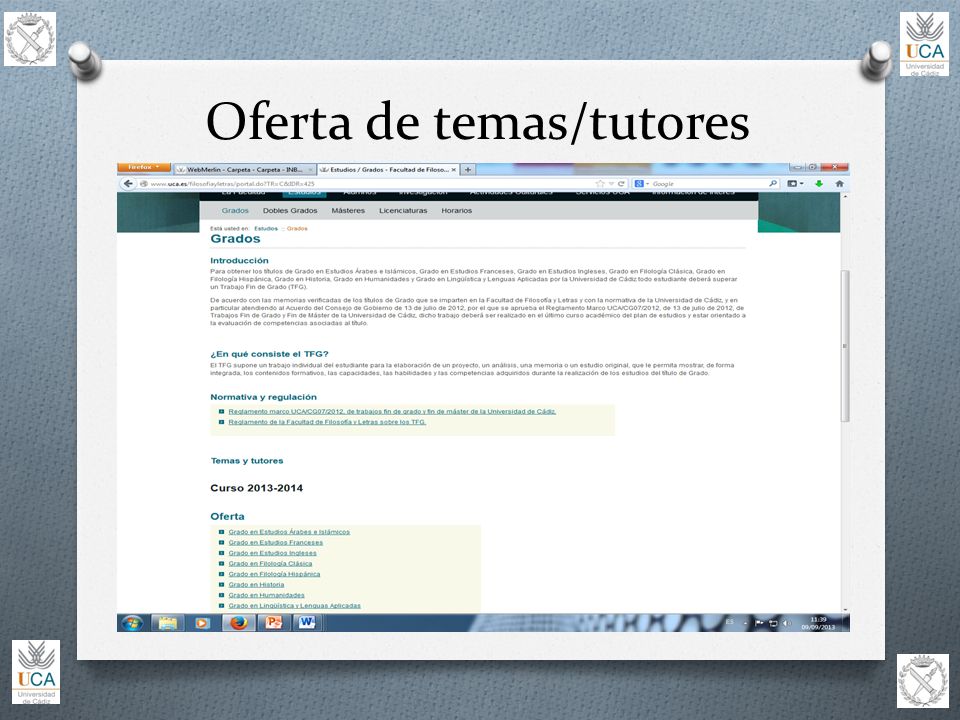Open Reglamento de la Facultad sobre TFG link

[327, 422]
